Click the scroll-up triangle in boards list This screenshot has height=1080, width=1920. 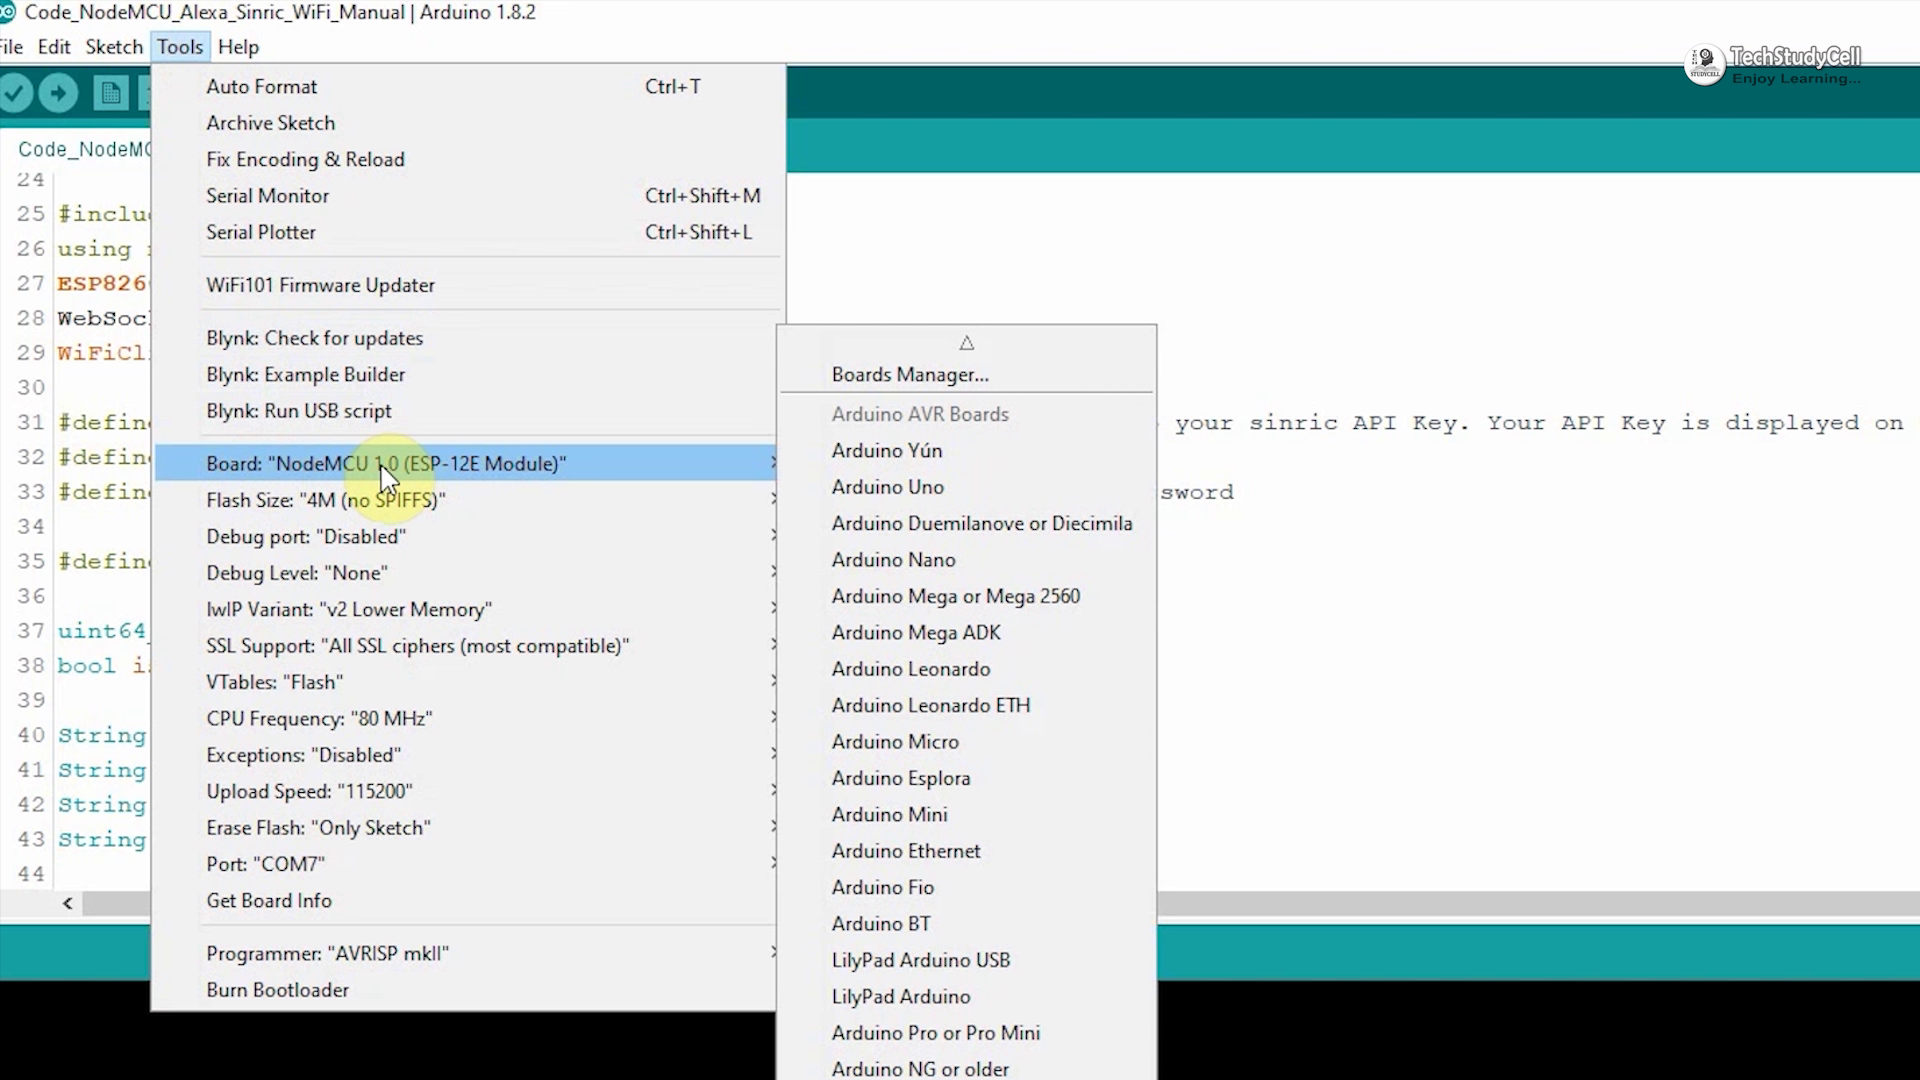tap(966, 343)
